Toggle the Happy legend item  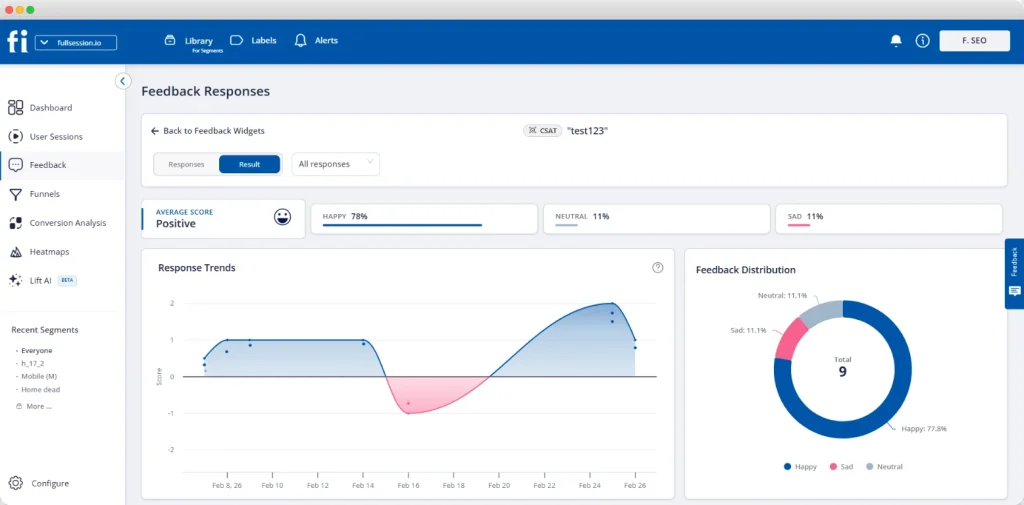[x=800, y=466]
